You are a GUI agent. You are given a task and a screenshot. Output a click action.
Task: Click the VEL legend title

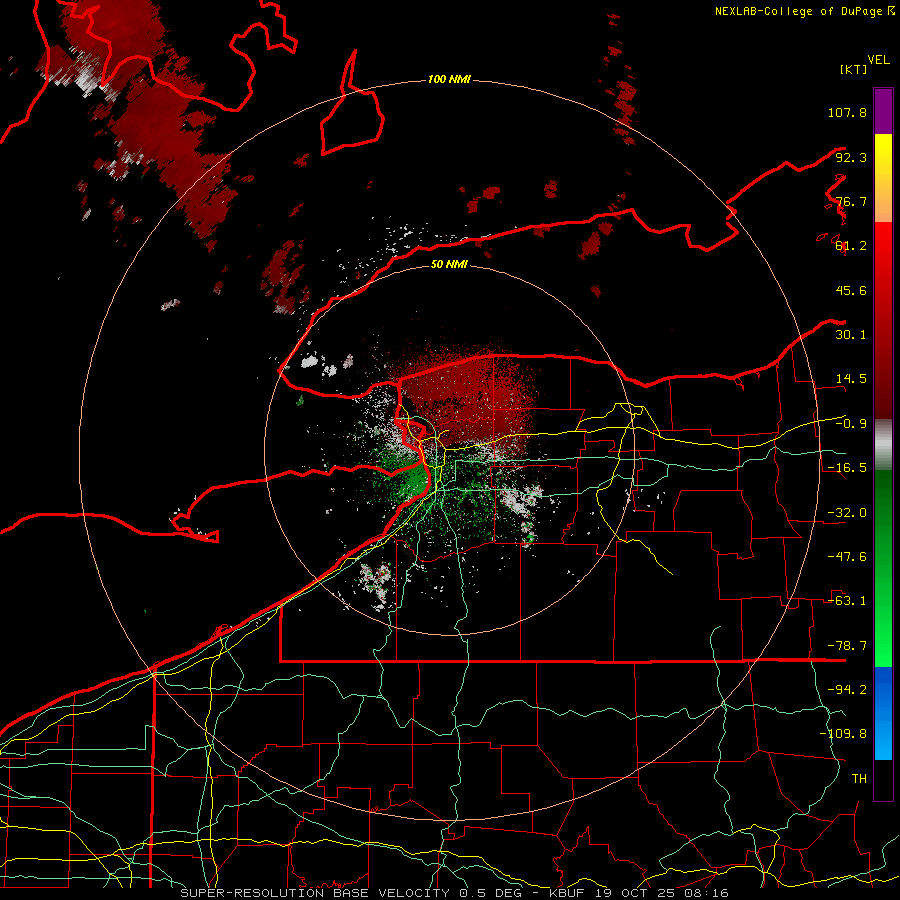coord(878,60)
